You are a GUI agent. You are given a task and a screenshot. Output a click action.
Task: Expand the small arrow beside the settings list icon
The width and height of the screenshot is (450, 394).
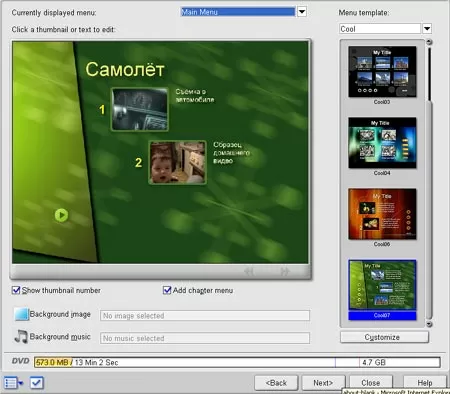point(21,383)
